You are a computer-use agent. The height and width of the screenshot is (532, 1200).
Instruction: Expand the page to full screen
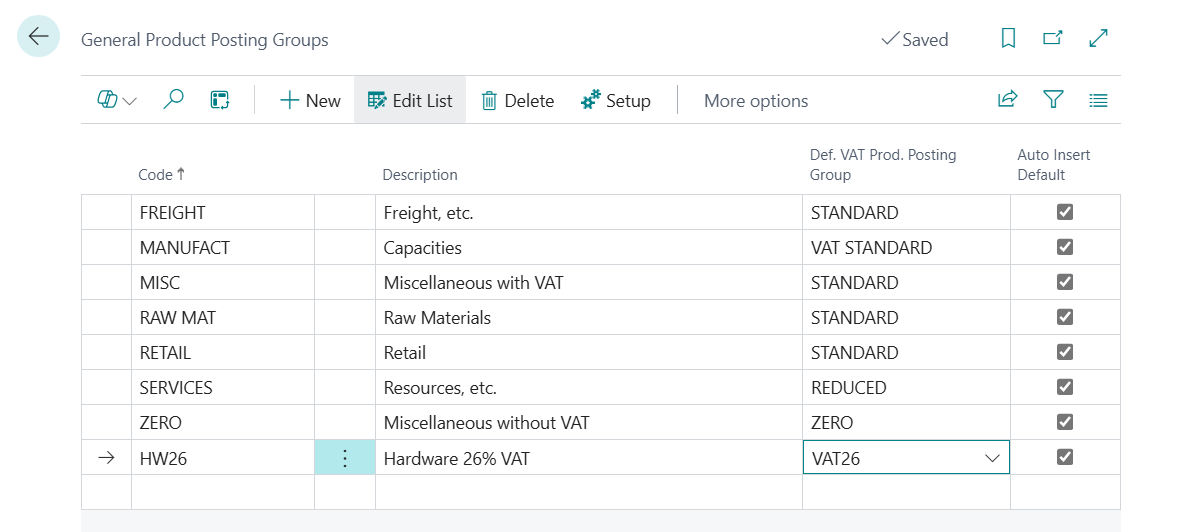tap(1098, 38)
